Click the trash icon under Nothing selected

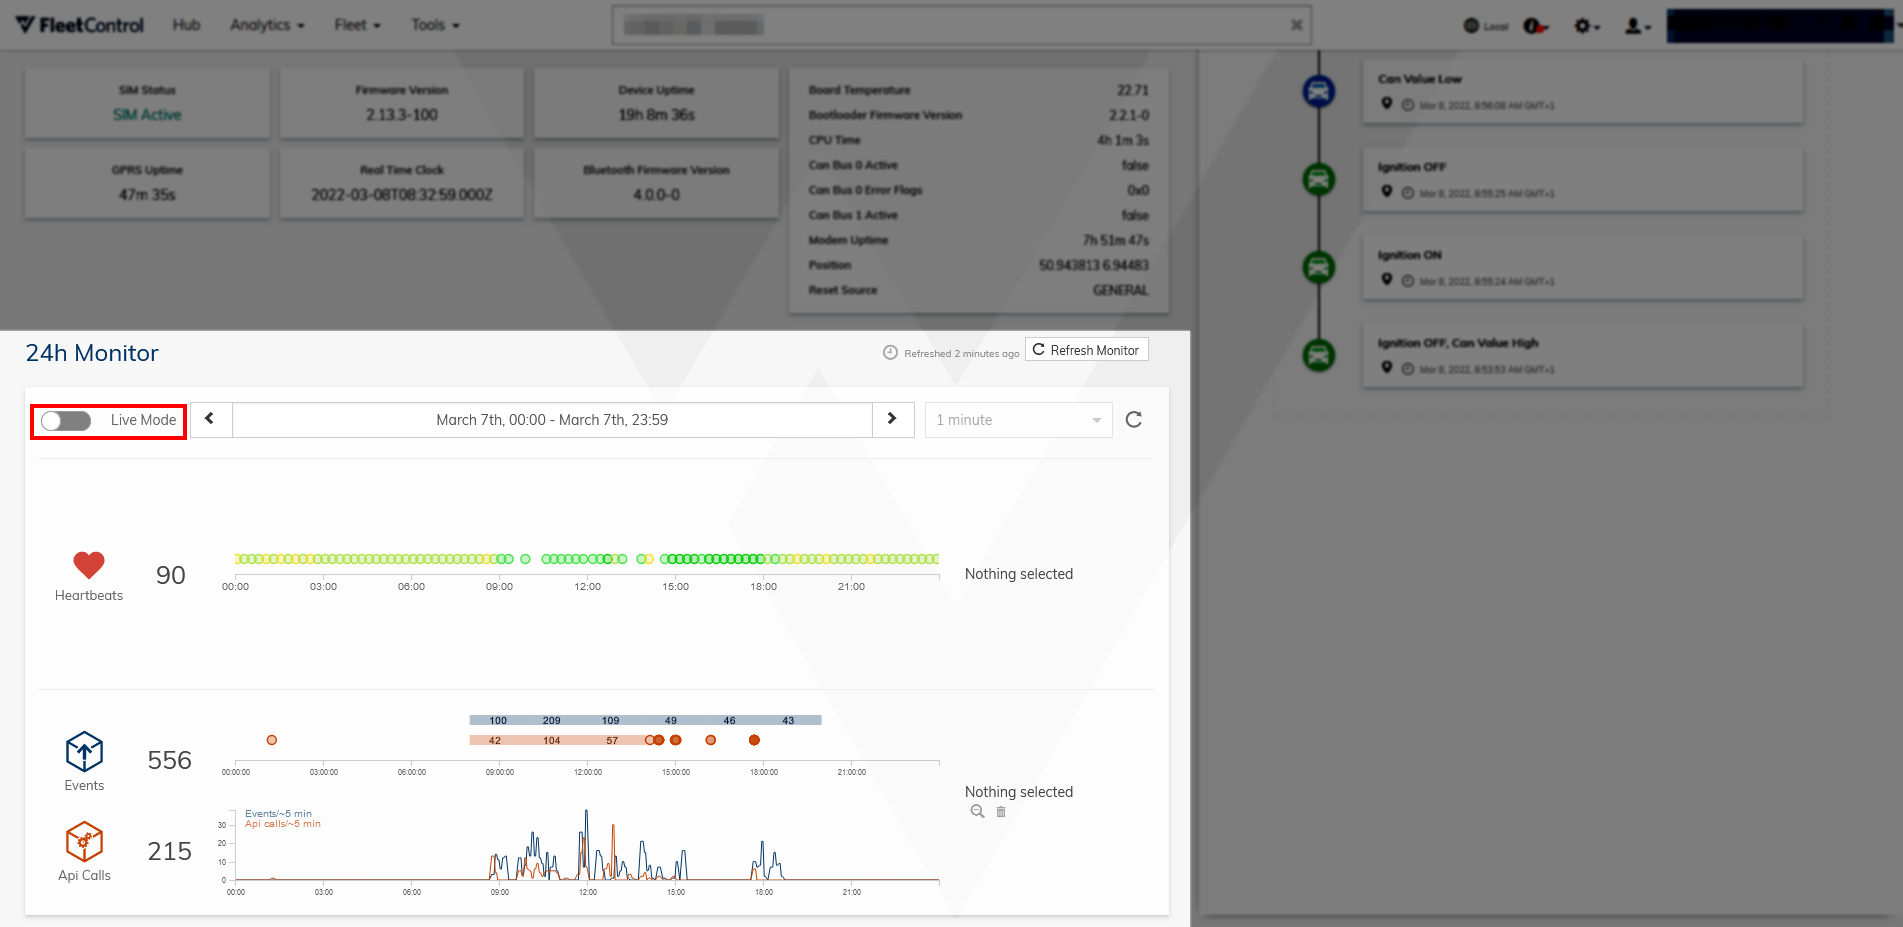click(1001, 812)
